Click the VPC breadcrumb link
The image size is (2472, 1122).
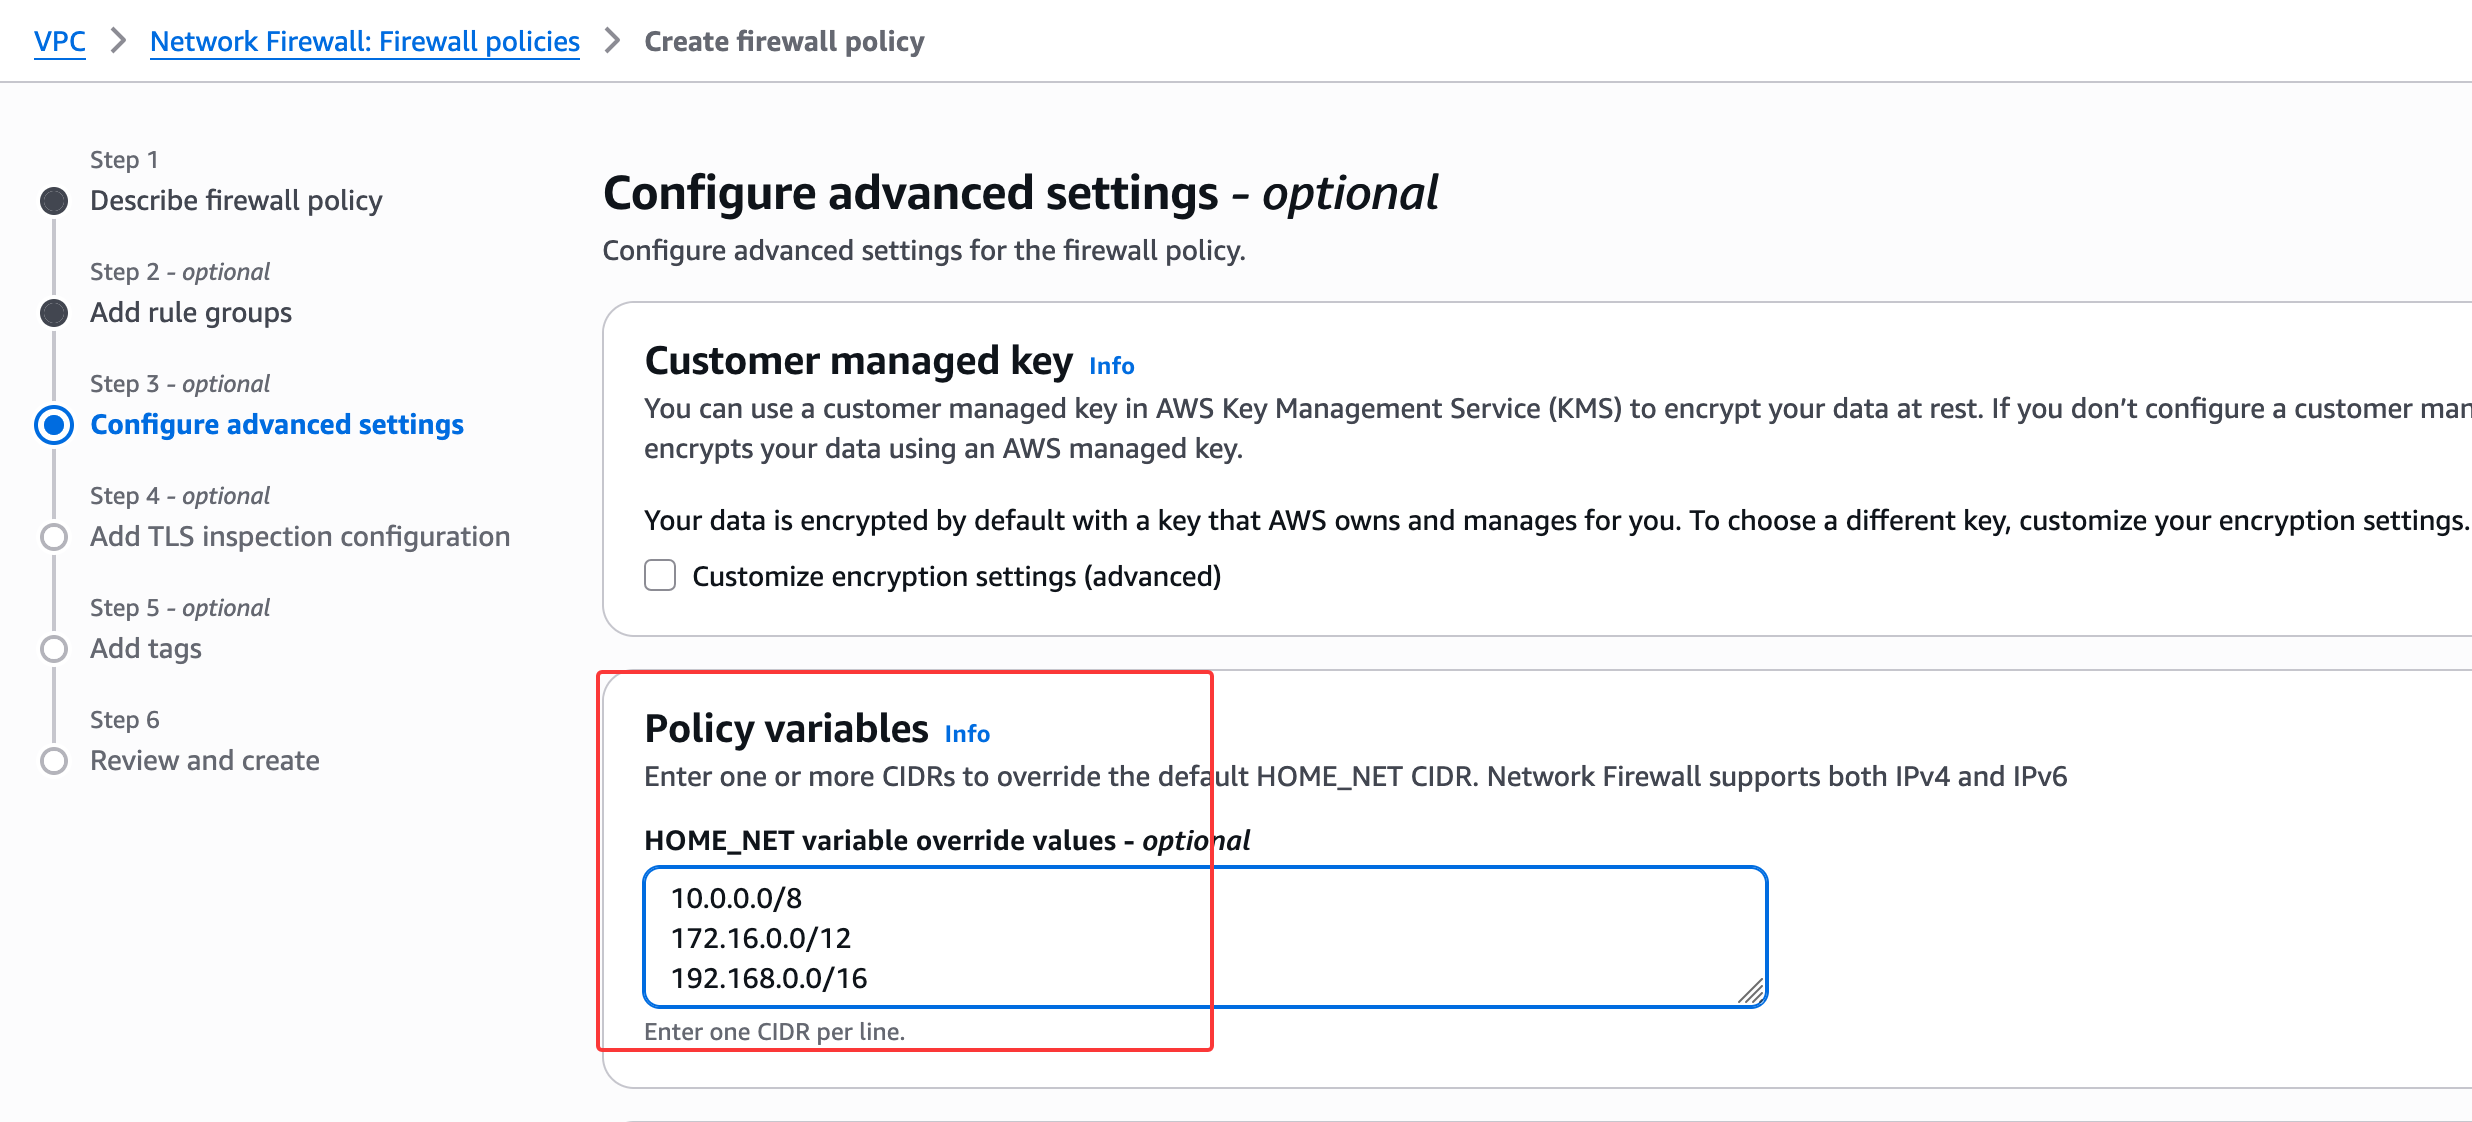[x=59, y=41]
